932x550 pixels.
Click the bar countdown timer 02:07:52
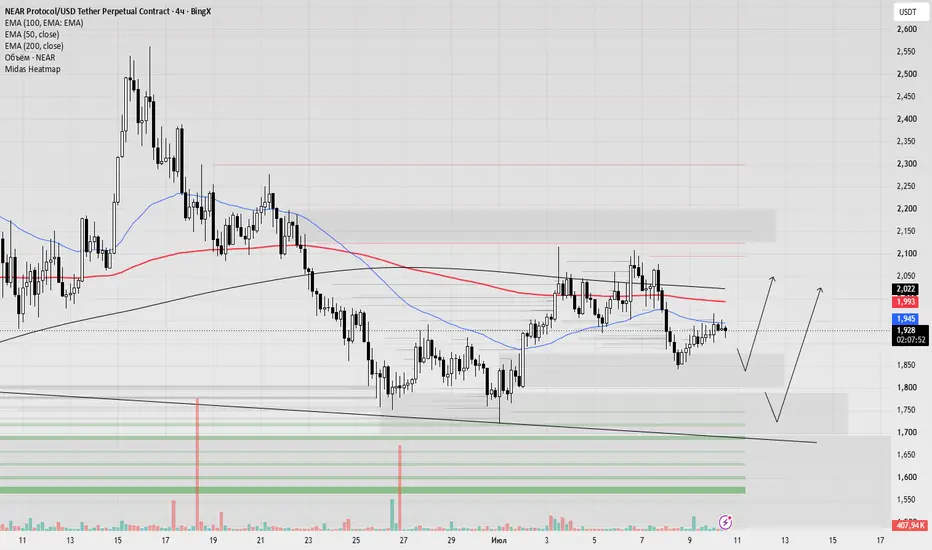point(911,340)
